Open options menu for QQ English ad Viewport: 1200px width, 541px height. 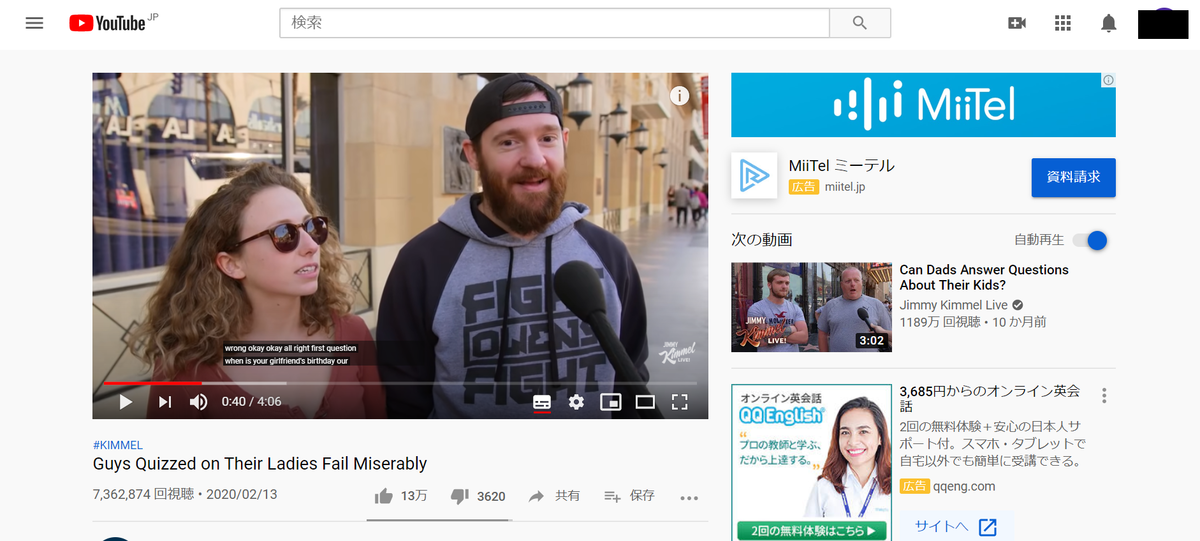1104,396
